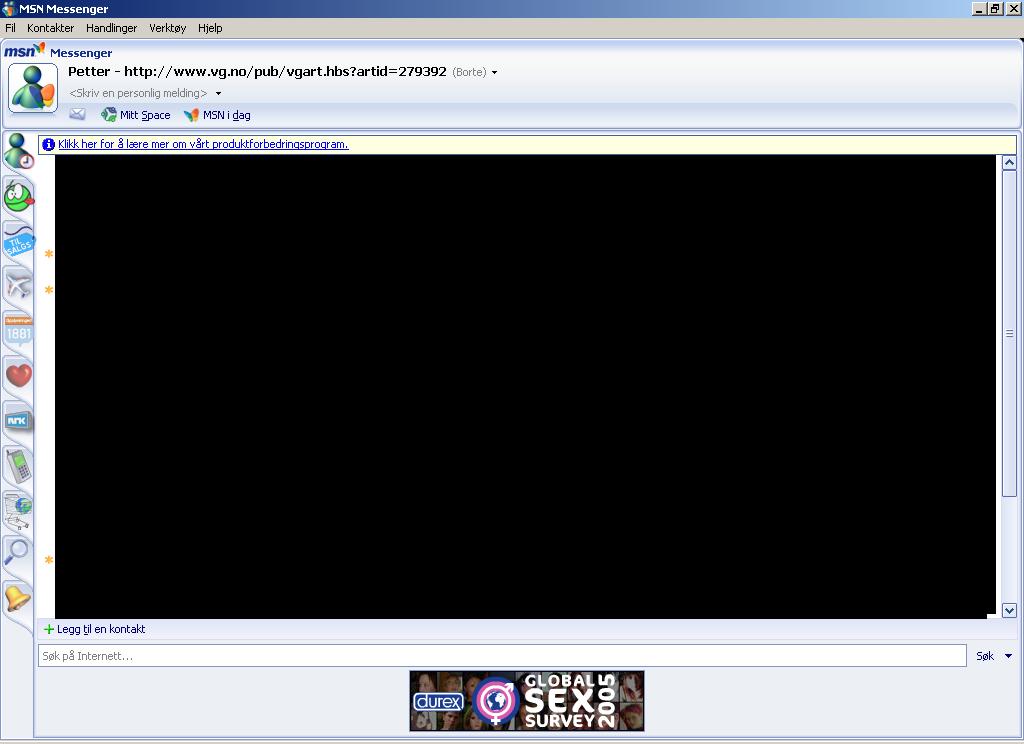The height and width of the screenshot is (744, 1024).
Task: Click the MSN butterfly logo
Action: (25, 51)
